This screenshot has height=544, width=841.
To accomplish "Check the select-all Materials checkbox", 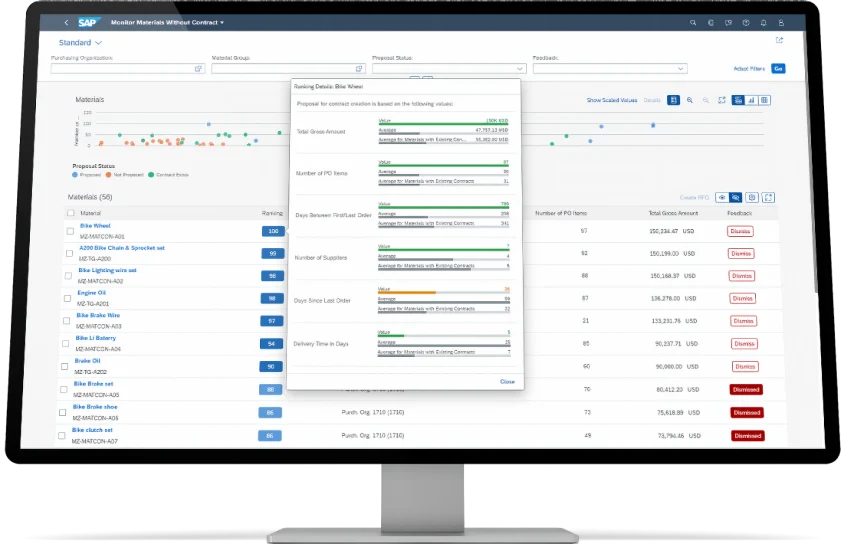I will point(70,213).
